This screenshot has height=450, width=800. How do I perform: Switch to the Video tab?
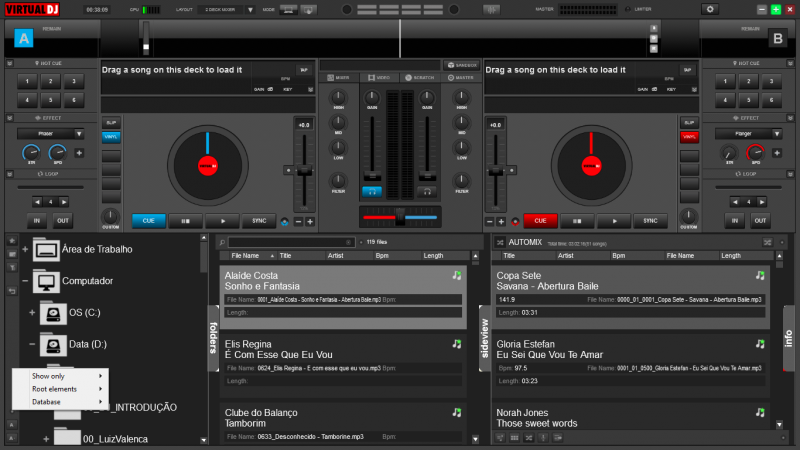379,78
